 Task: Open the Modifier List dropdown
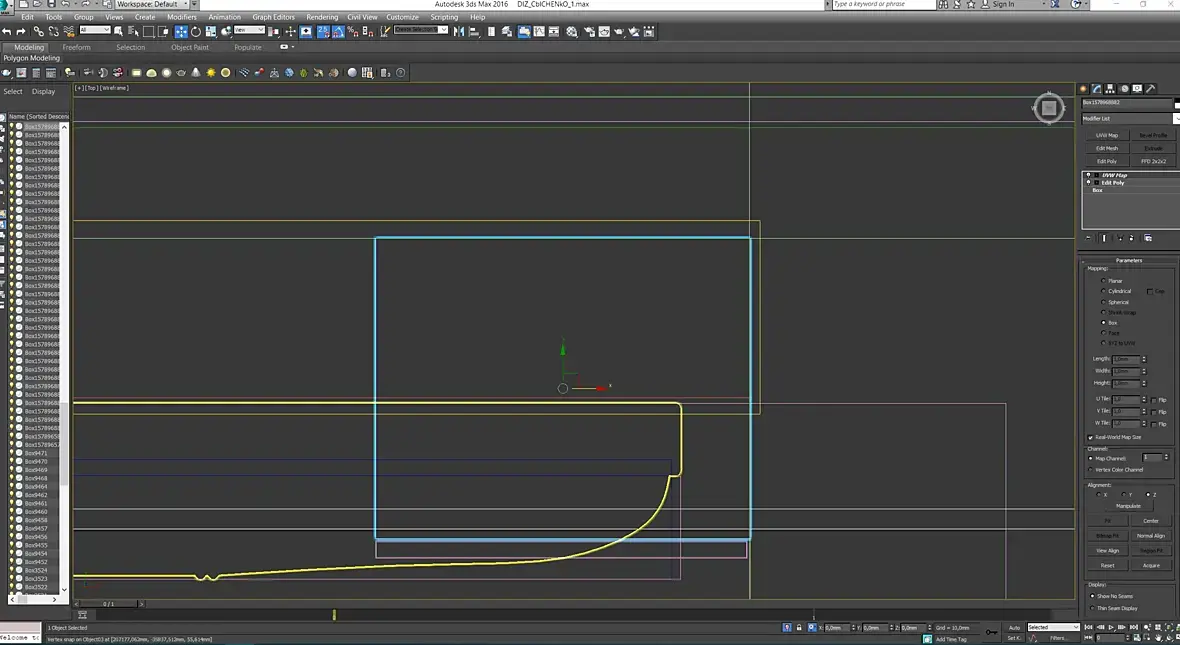point(1130,118)
